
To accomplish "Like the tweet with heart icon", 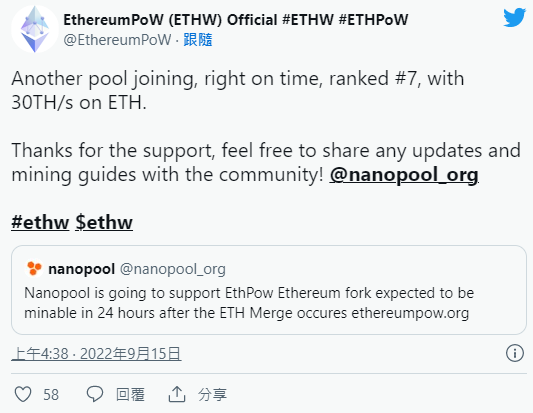I will [23, 394].
